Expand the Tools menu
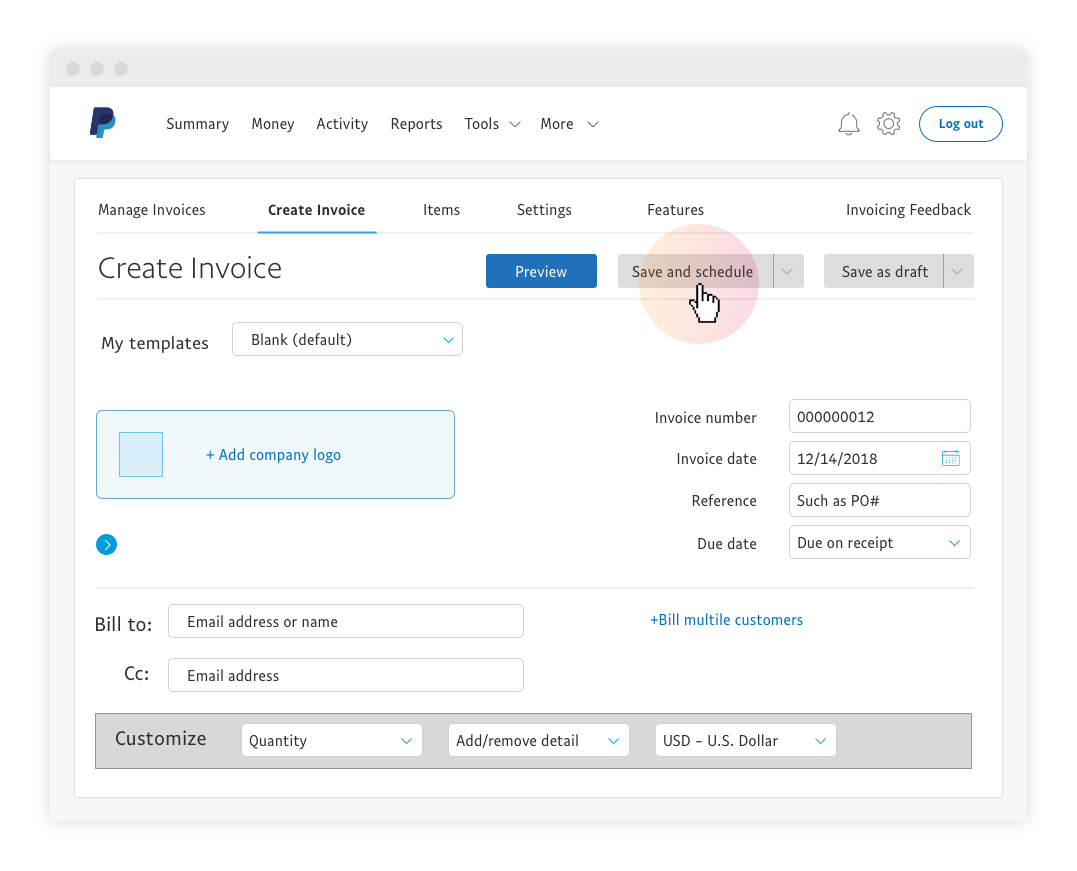 click(492, 124)
